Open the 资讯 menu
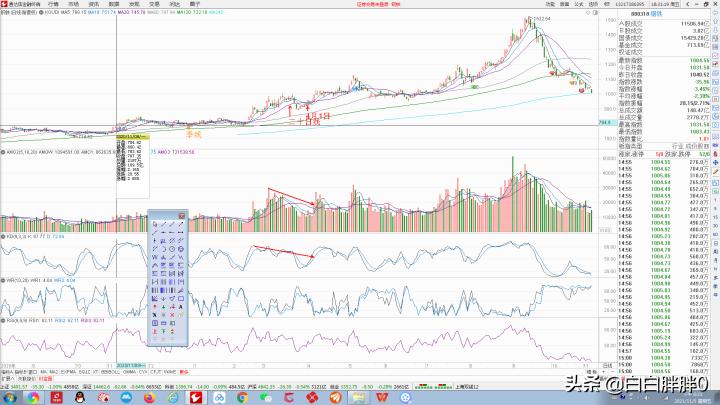This screenshot has width=720, height=405. [x=94, y=4]
